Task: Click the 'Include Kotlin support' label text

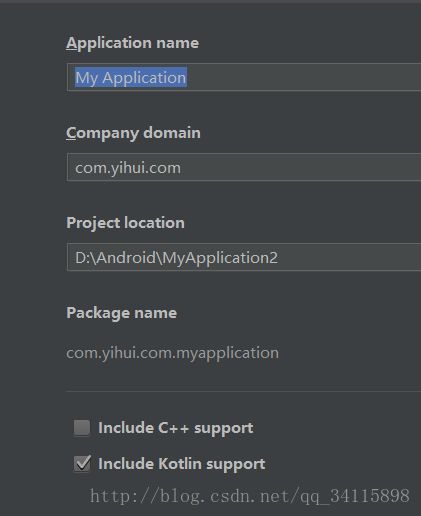Action: pyautogui.click(x=182, y=464)
